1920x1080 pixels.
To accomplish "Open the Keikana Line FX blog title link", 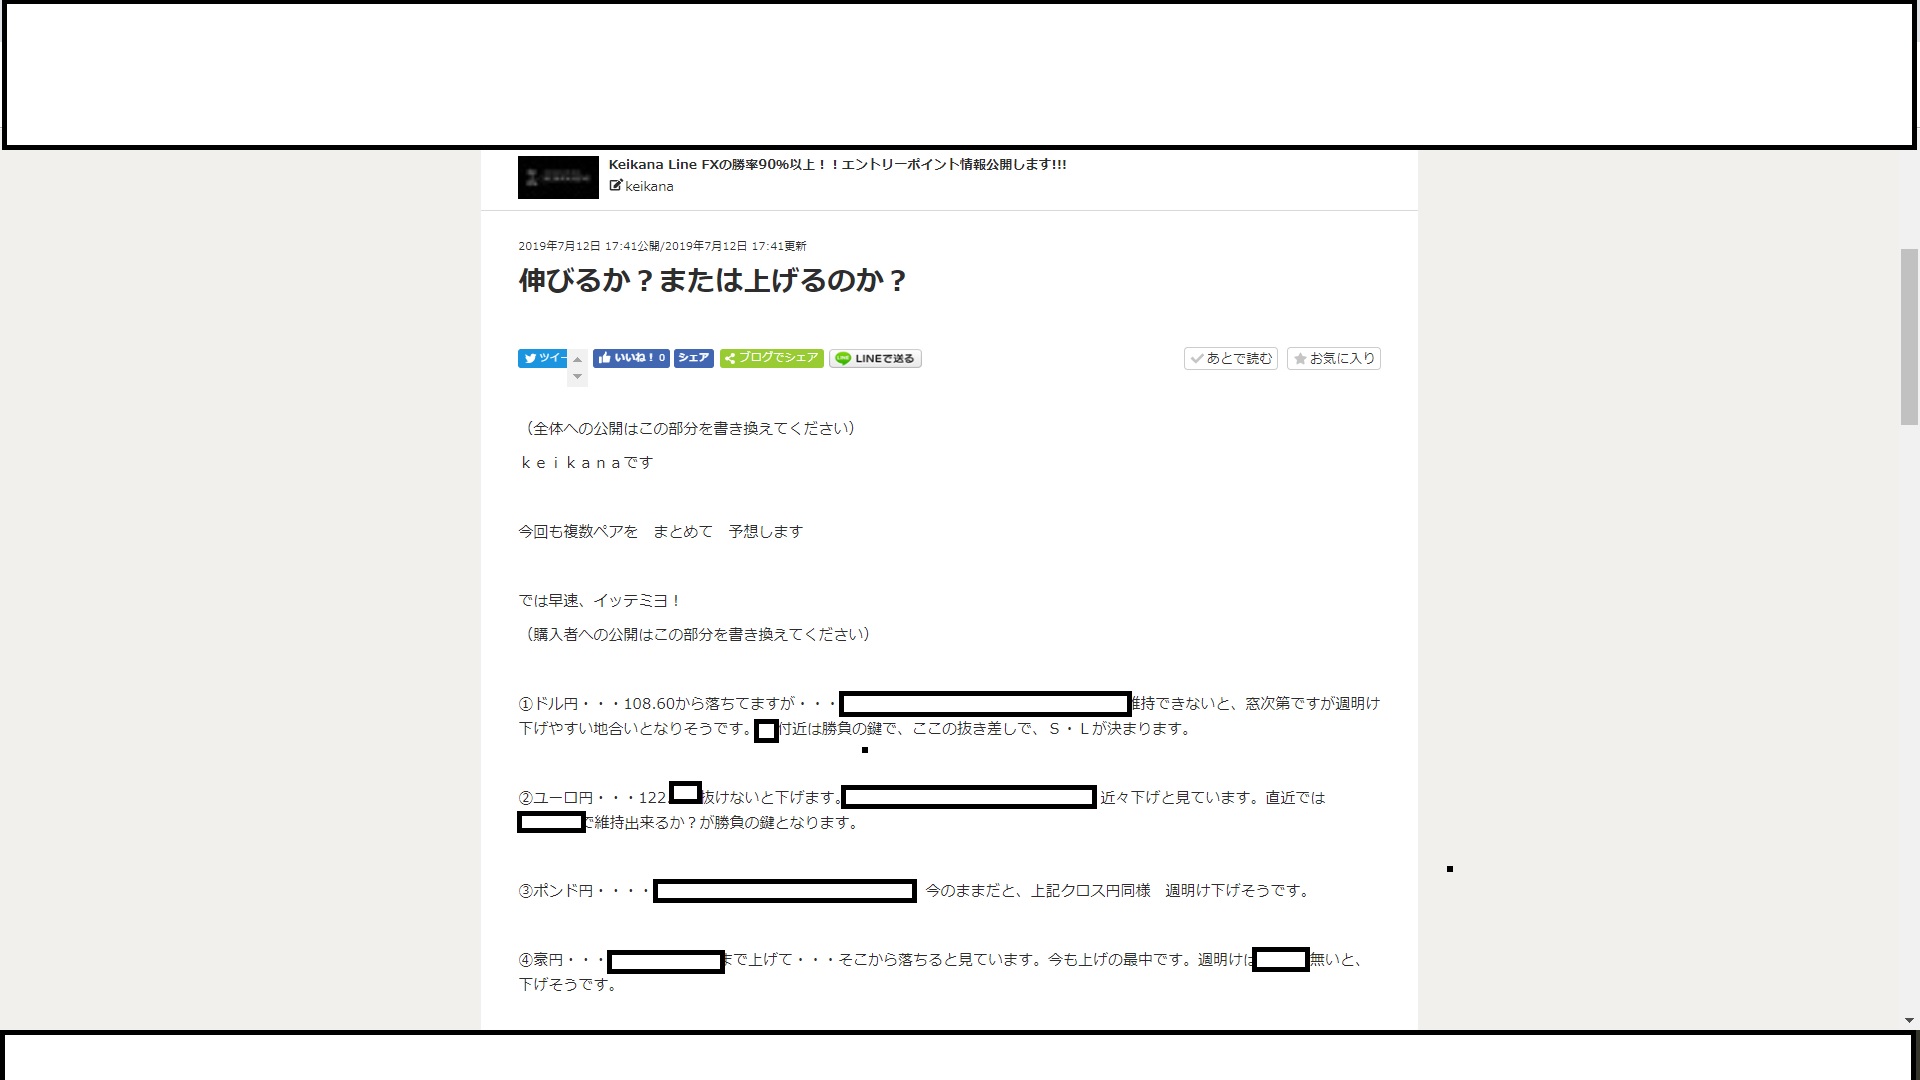I will [x=837, y=164].
